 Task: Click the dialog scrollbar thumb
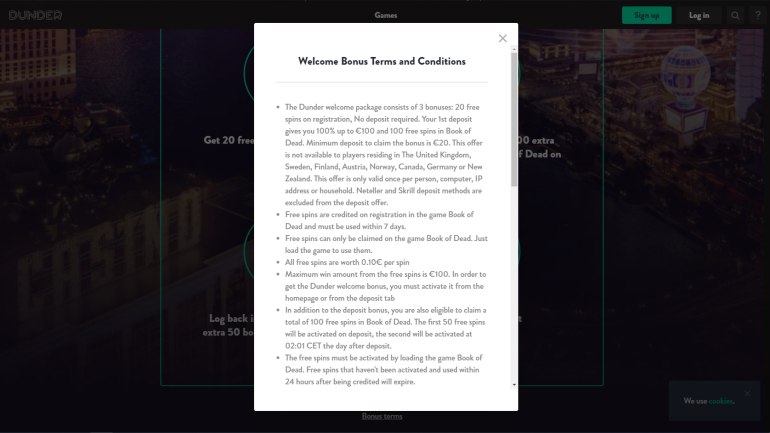[x=514, y=119]
